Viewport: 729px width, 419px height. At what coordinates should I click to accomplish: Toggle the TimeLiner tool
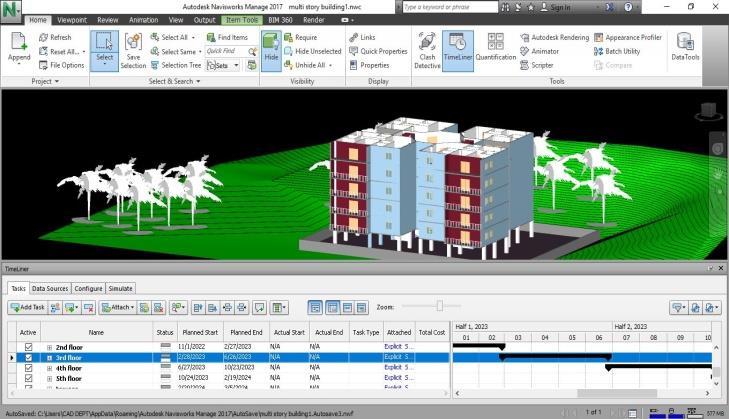pos(458,51)
